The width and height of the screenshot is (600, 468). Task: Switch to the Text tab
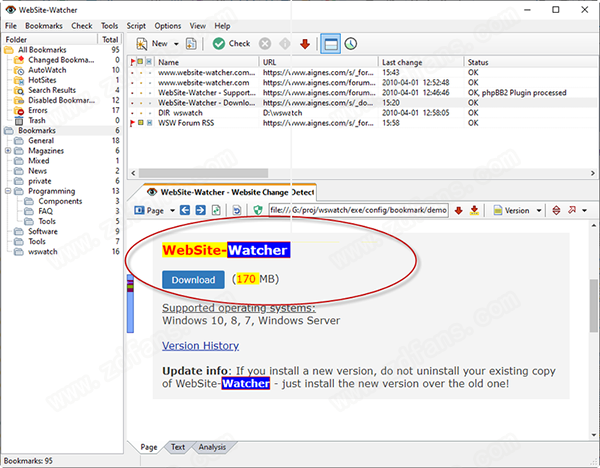click(x=178, y=447)
